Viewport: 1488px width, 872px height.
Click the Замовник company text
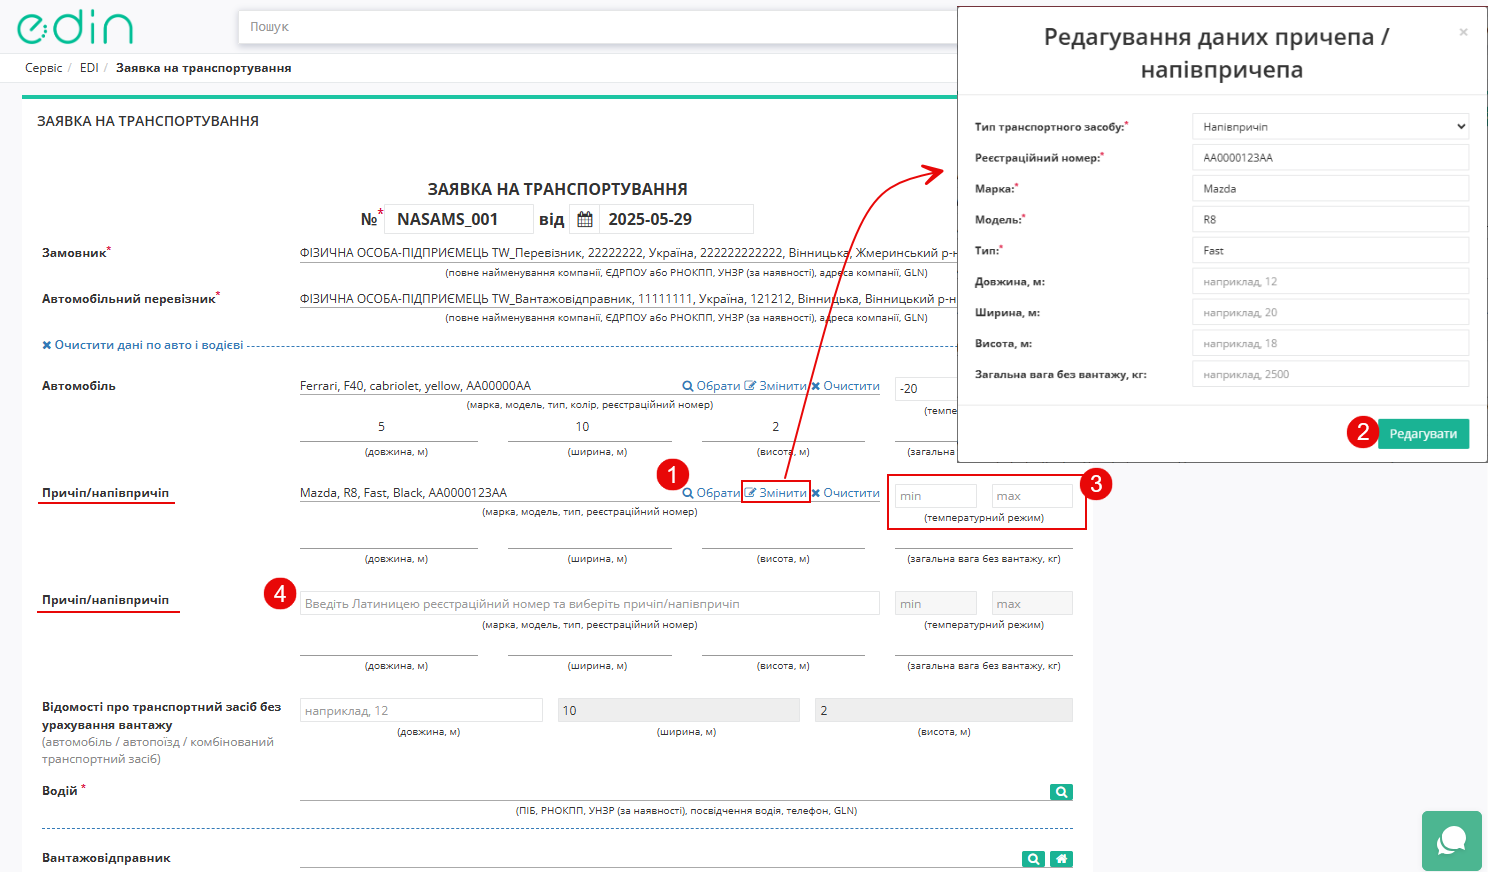coord(628,253)
